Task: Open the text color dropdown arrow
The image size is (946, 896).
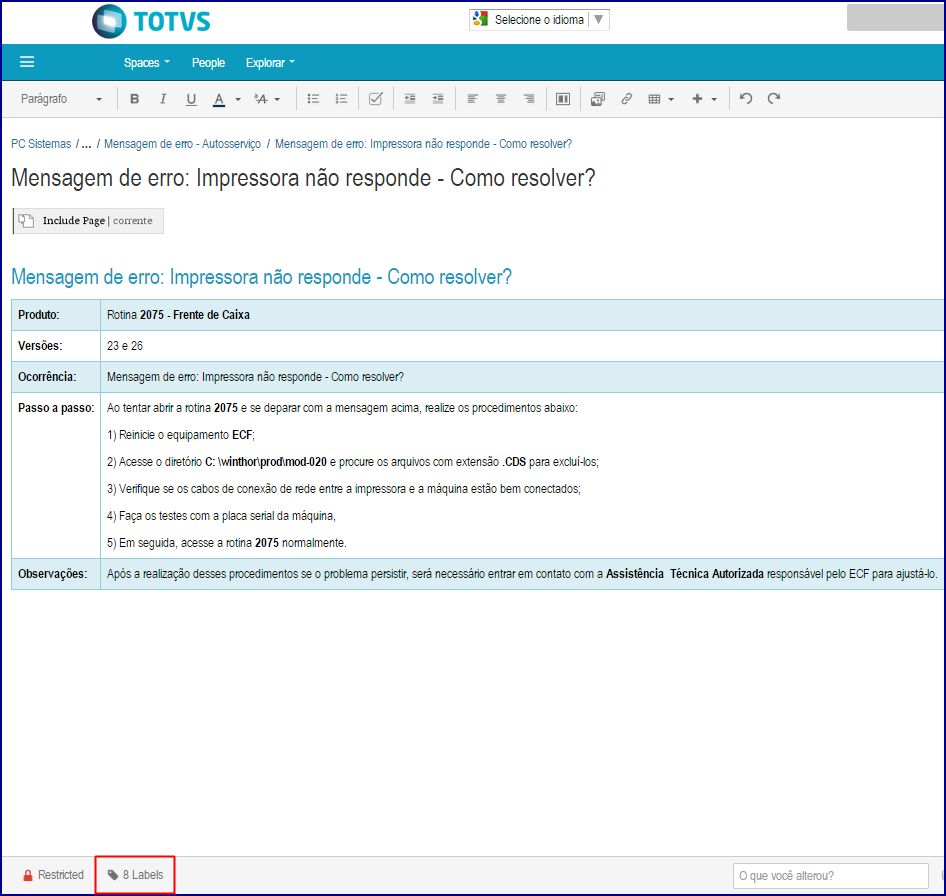Action: tap(238, 100)
